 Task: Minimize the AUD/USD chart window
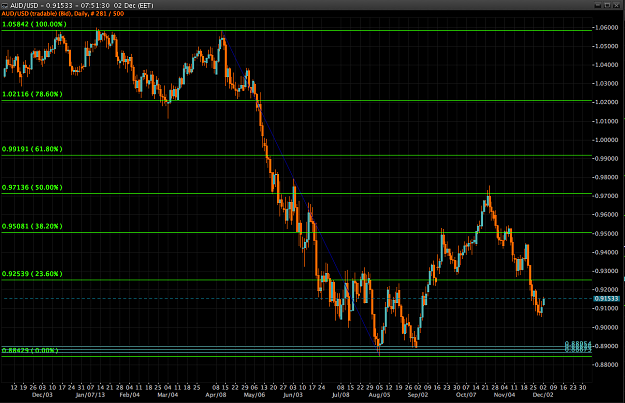pyautogui.click(x=597, y=5)
